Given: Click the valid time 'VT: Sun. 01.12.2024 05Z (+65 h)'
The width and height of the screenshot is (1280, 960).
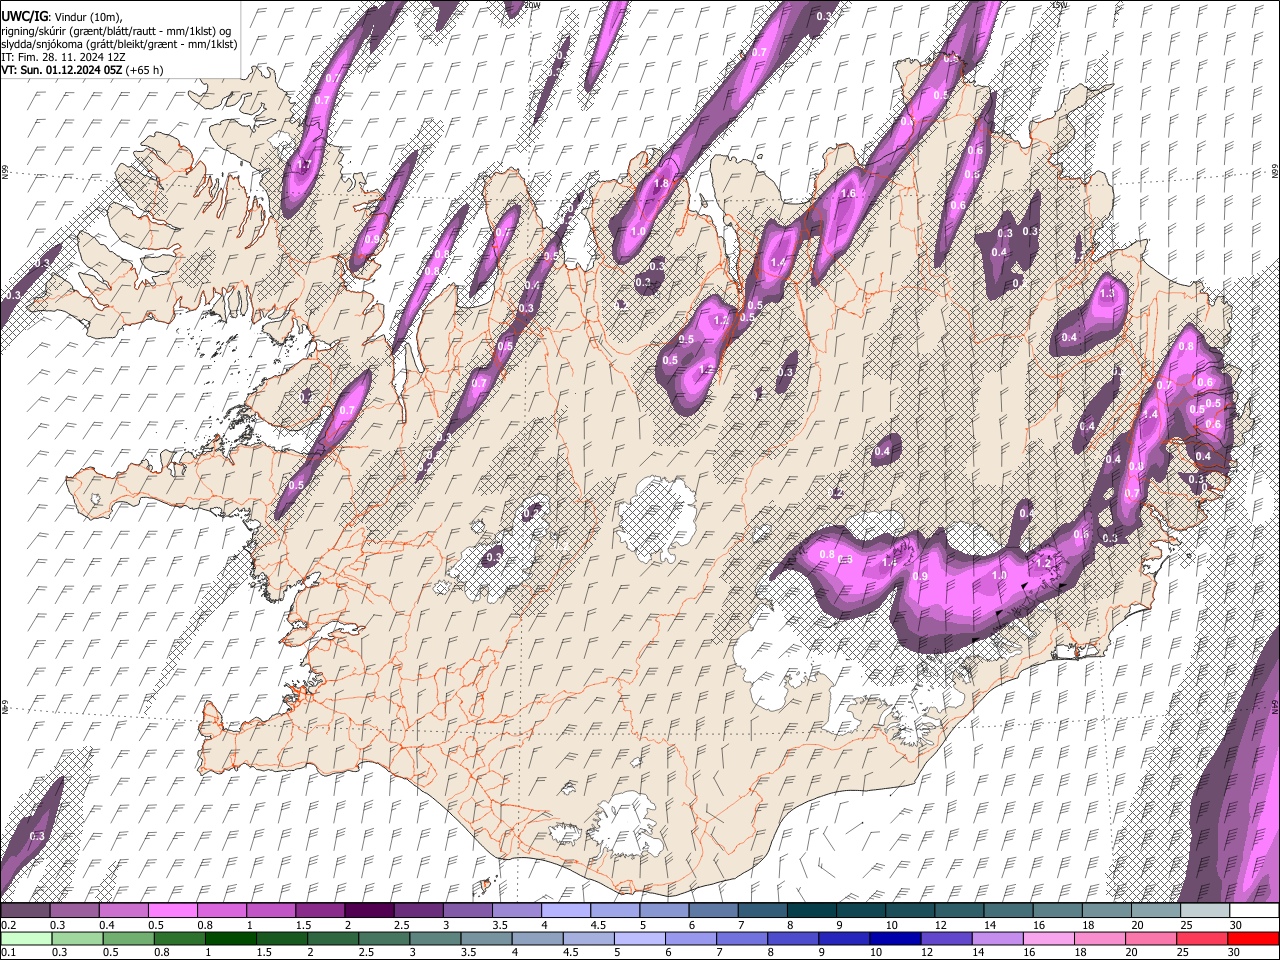Looking at the screenshot, I should pos(82,70).
